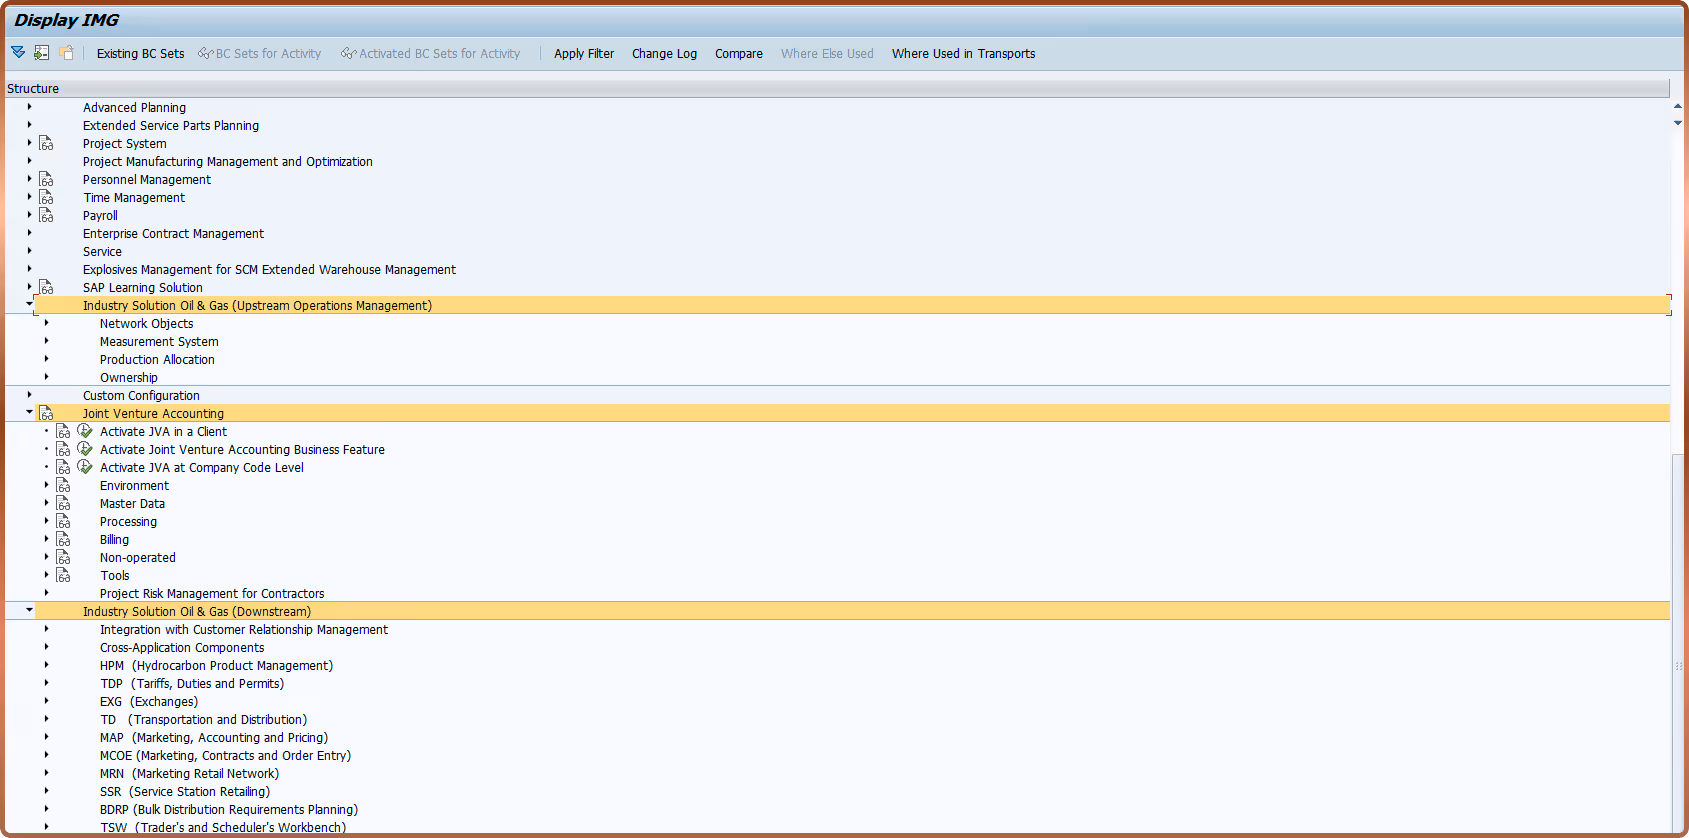
Task: Open documentation icon for Environment
Action: point(63,486)
